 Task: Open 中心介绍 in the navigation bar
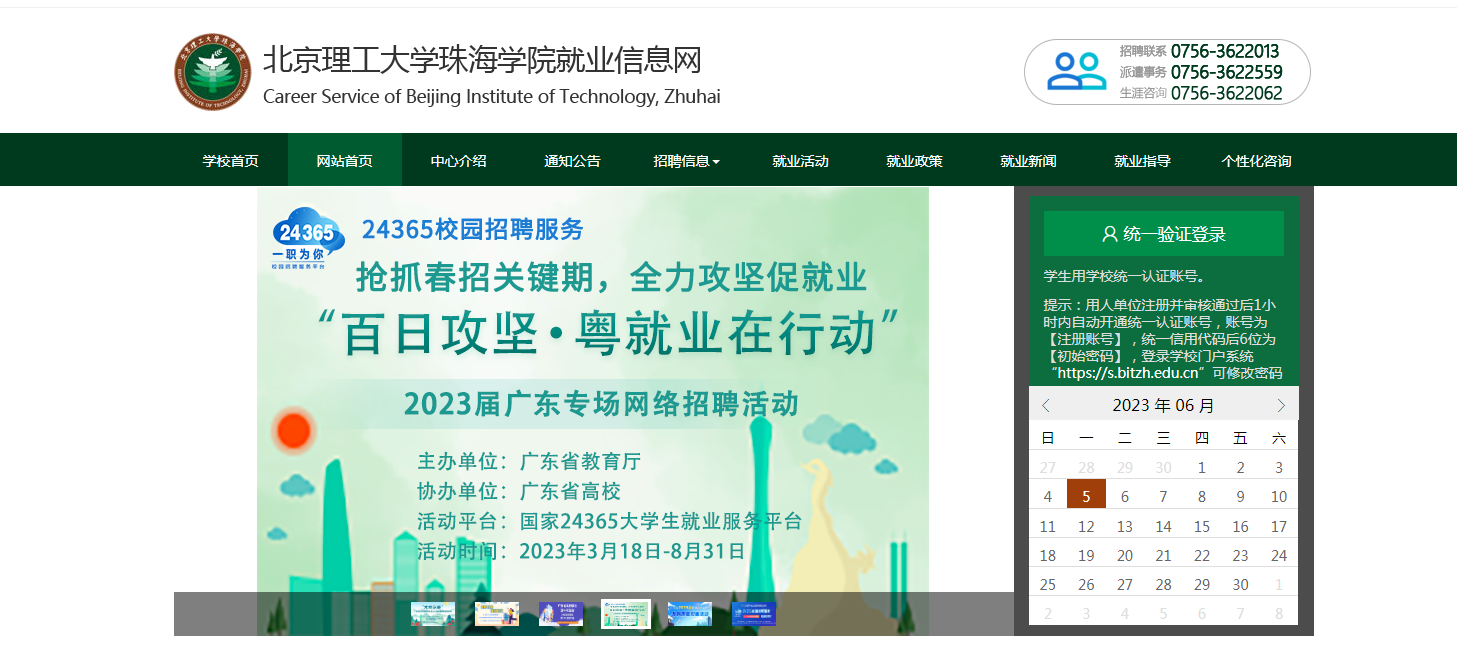click(459, 161)
